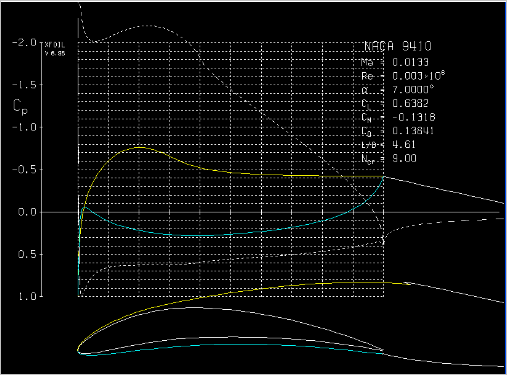Click the "NACA 9410" airfoil title
The height and width of the screenshot is (375, 508).
(x=398, y=46)
